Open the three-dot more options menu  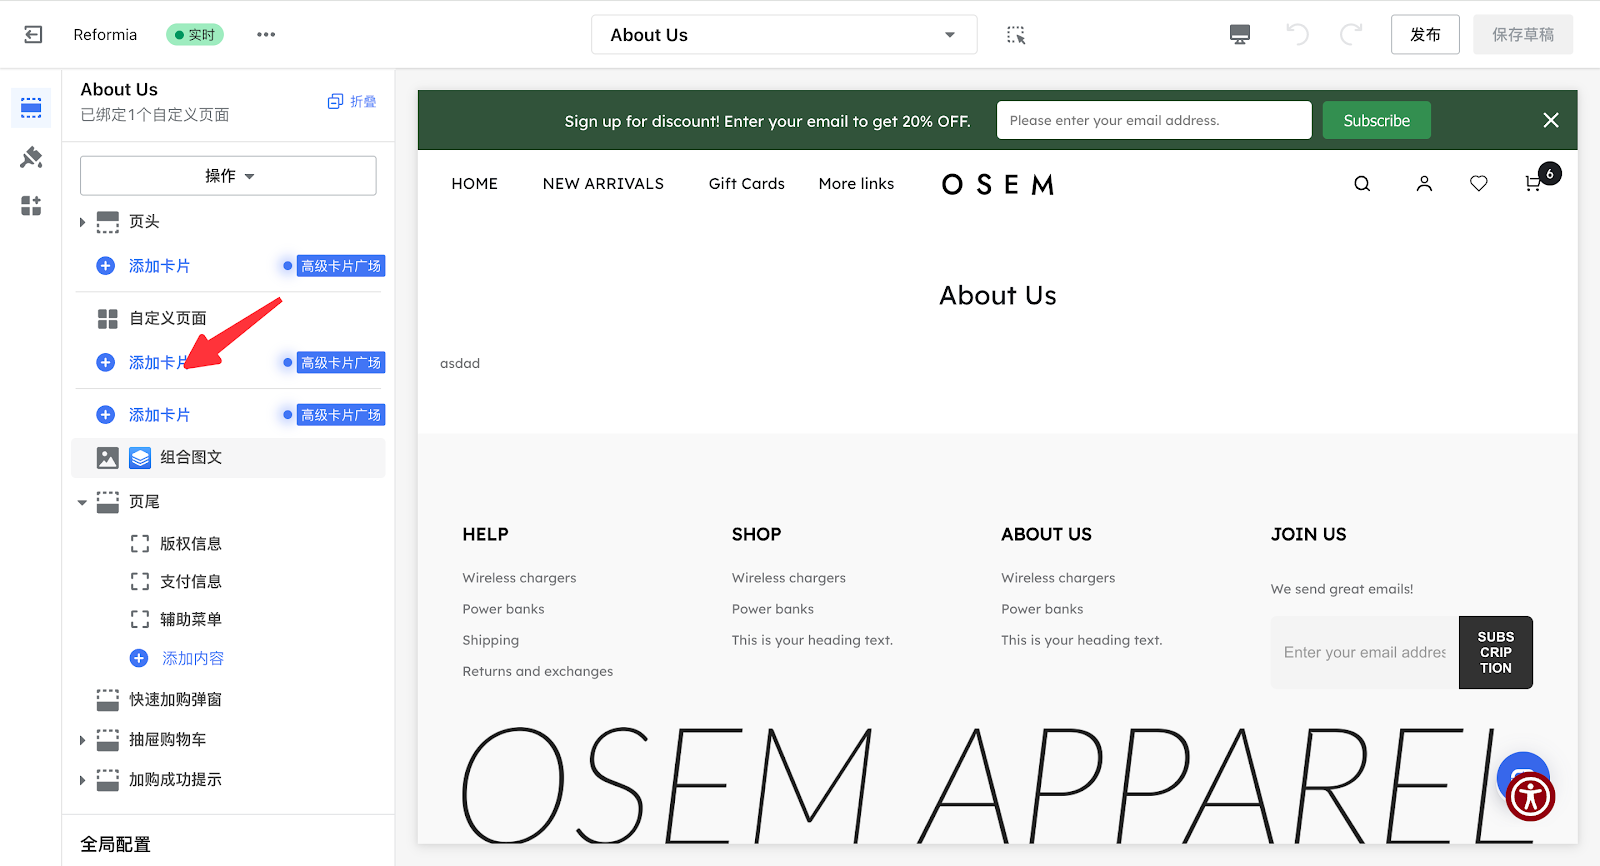[266, 35]
